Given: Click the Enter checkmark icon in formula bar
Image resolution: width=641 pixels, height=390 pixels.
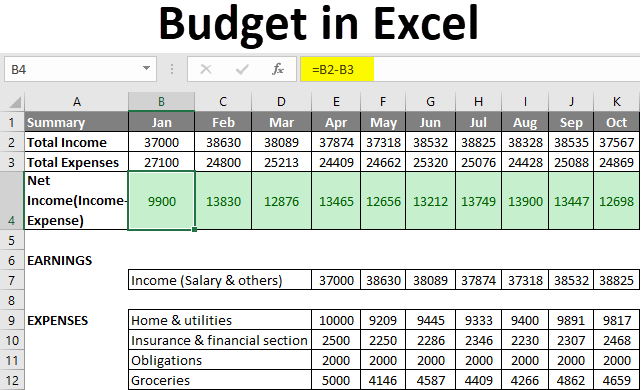Looking at the screenshot, I should click(242, 69).
